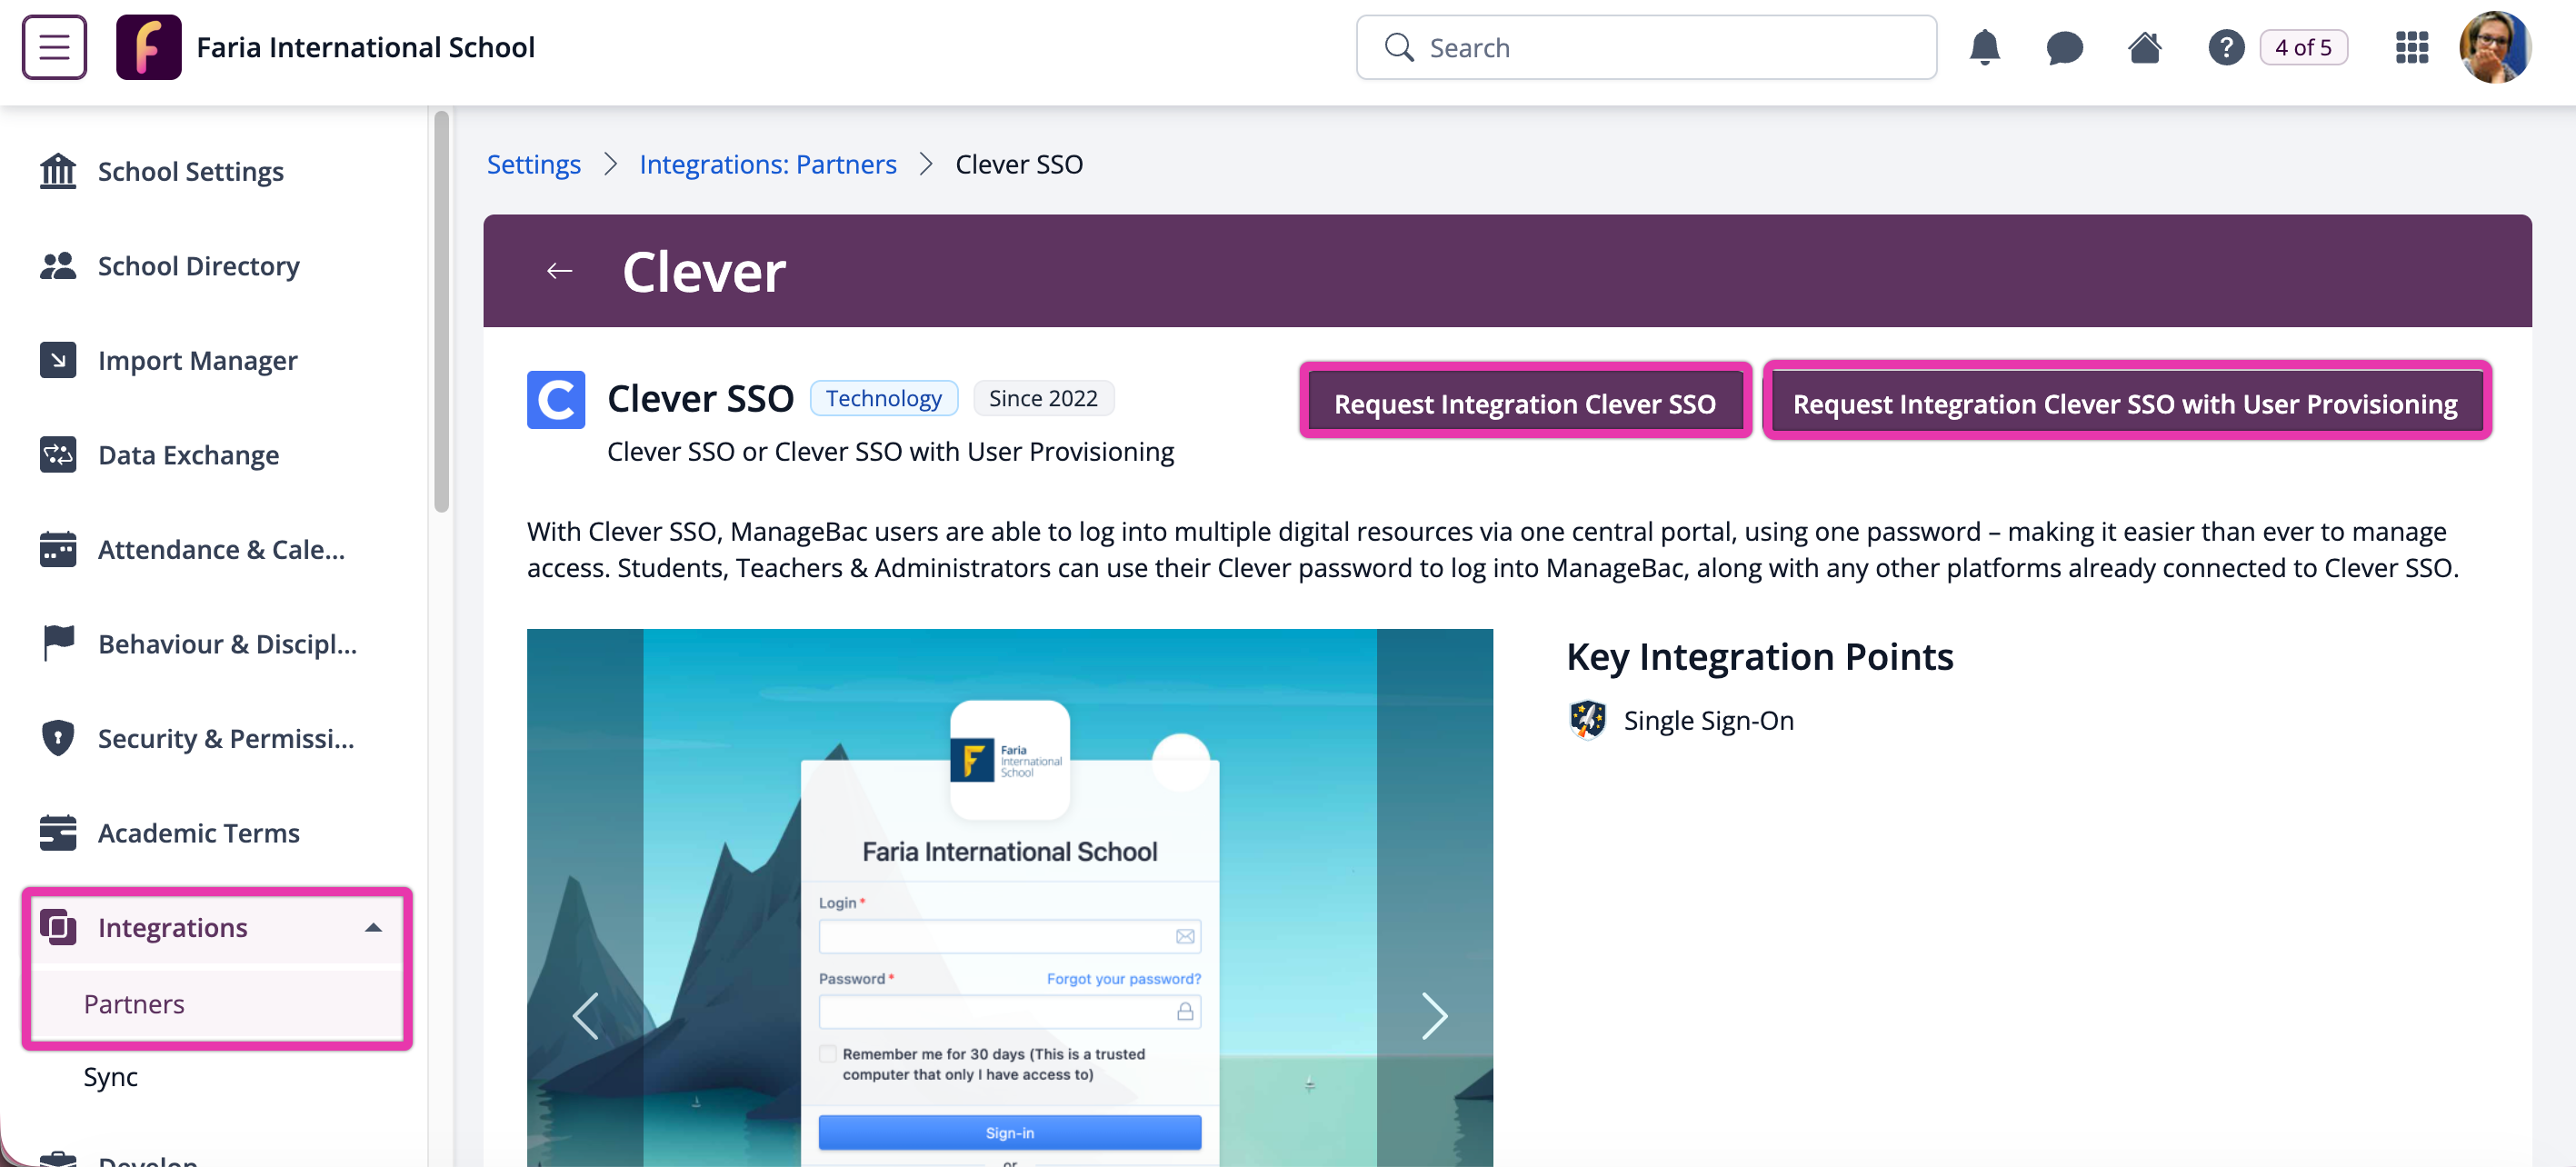Click the Key Integration Points heading
The image size is (2576, 1167).
click(x=1759, y=657)
